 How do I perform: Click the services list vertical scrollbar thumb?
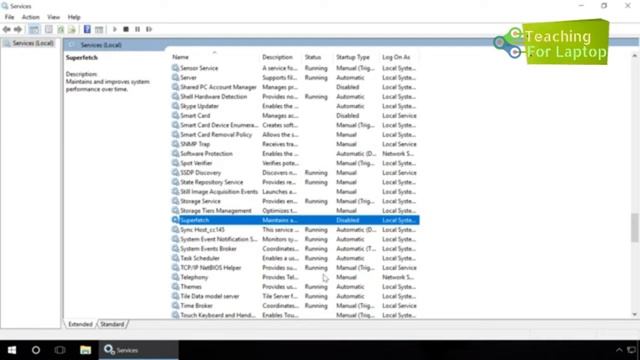click(x=634, y=227)
